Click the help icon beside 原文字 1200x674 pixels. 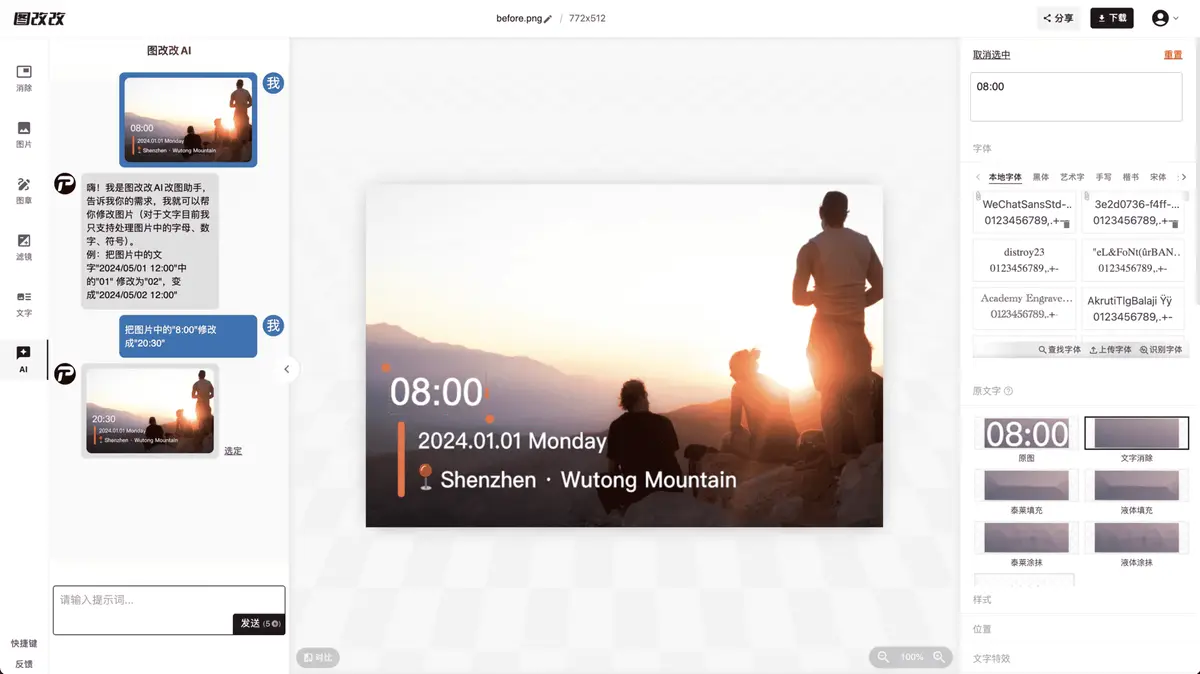point(1008,391)
